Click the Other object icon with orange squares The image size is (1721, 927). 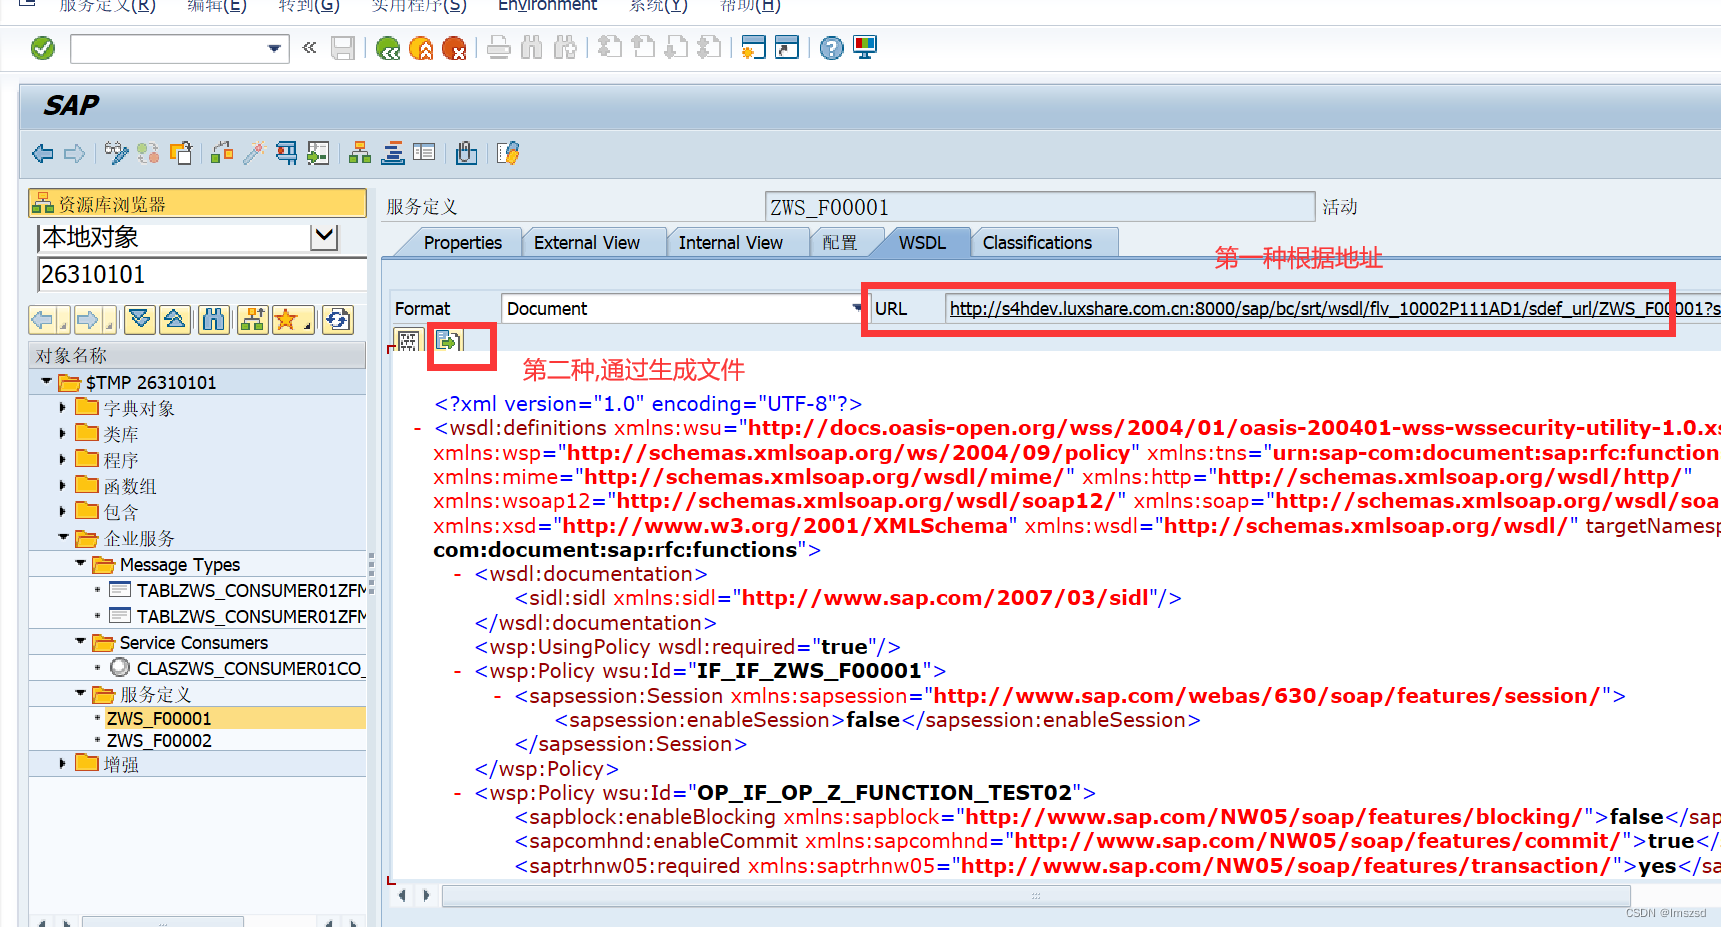(181, 153)
